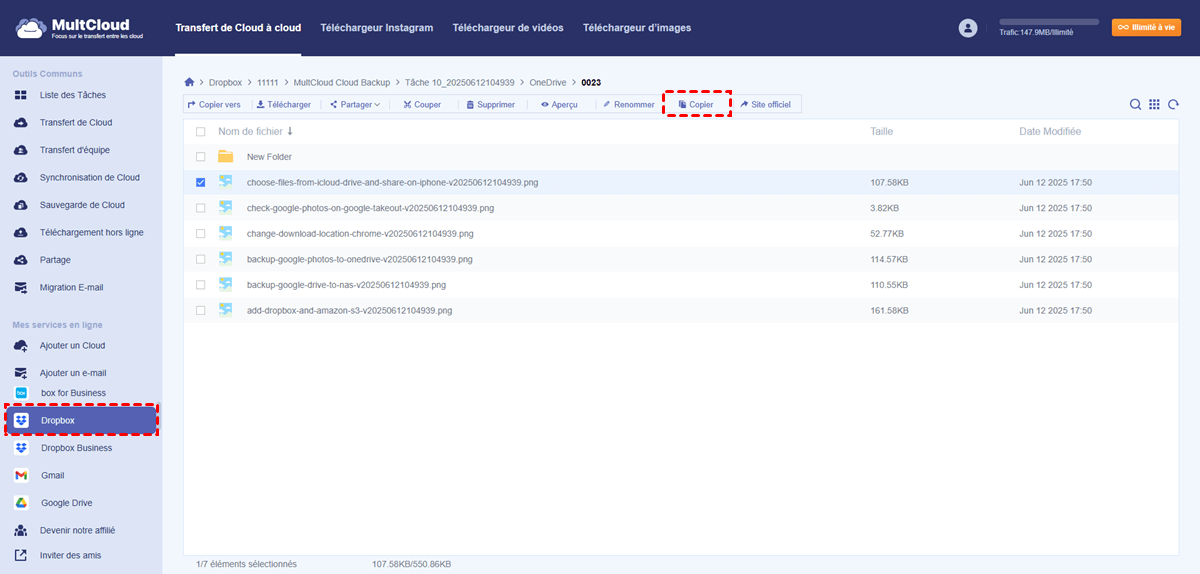
Task: Switch to grid view icon
Action: tap(1154, 105)
